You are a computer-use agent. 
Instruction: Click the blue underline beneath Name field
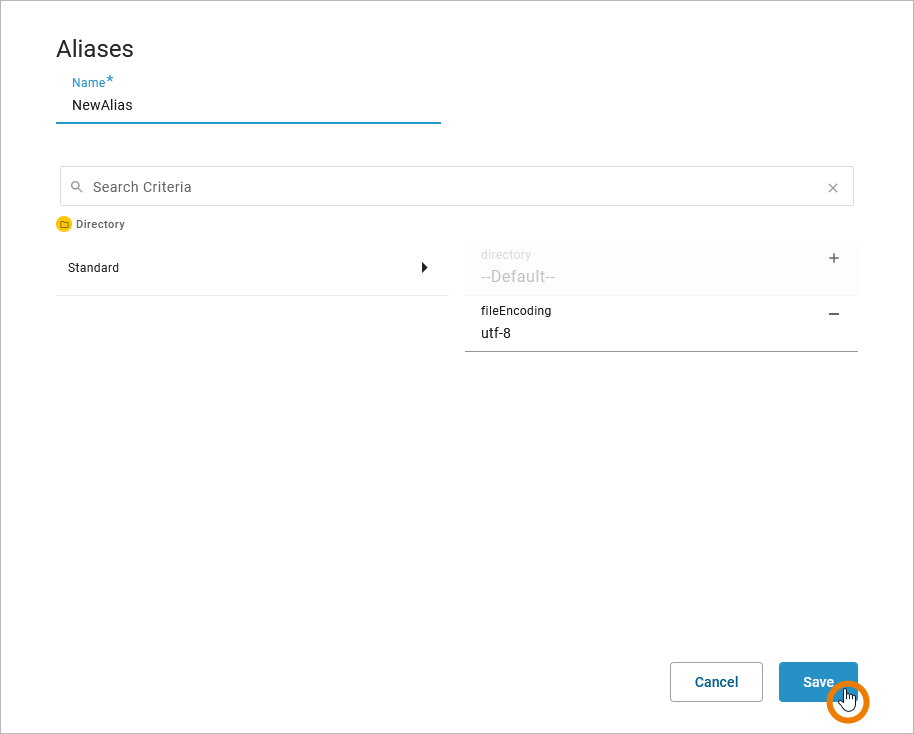[248, 122]
